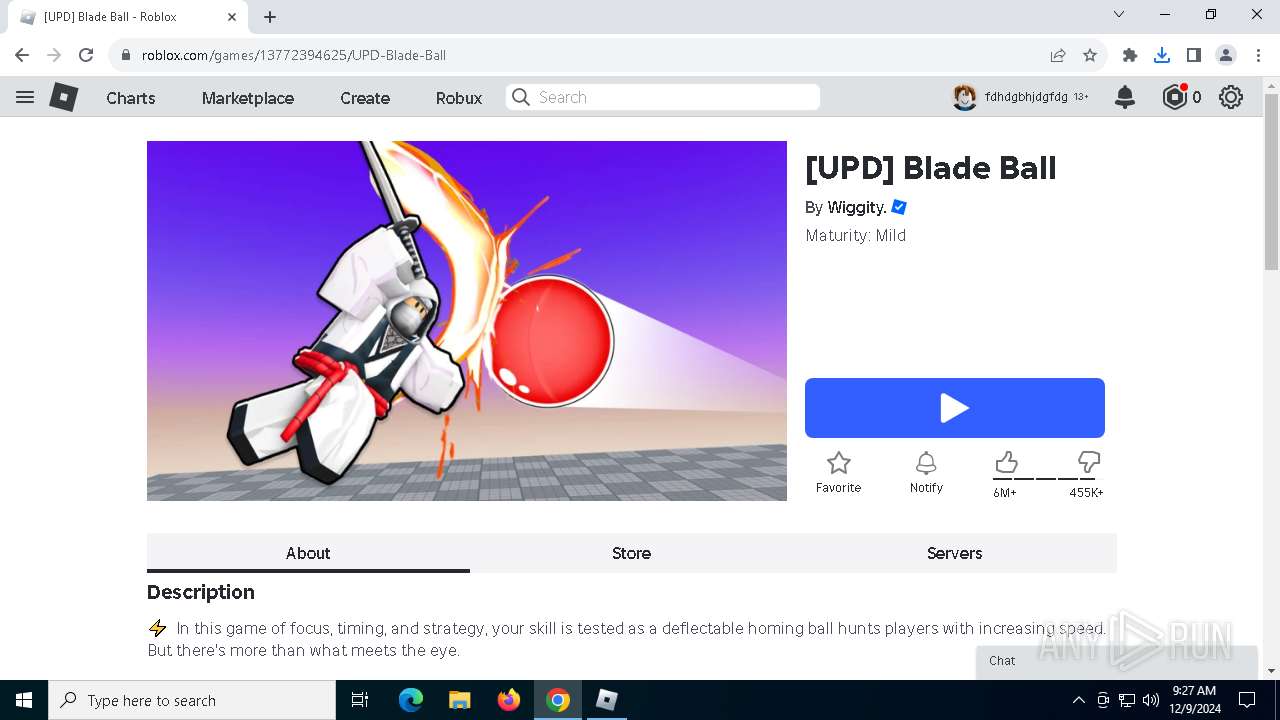The image size is (1280, 720).
Task: Open the Chrome extensions puzzle icon
Action: point(1130,55)
